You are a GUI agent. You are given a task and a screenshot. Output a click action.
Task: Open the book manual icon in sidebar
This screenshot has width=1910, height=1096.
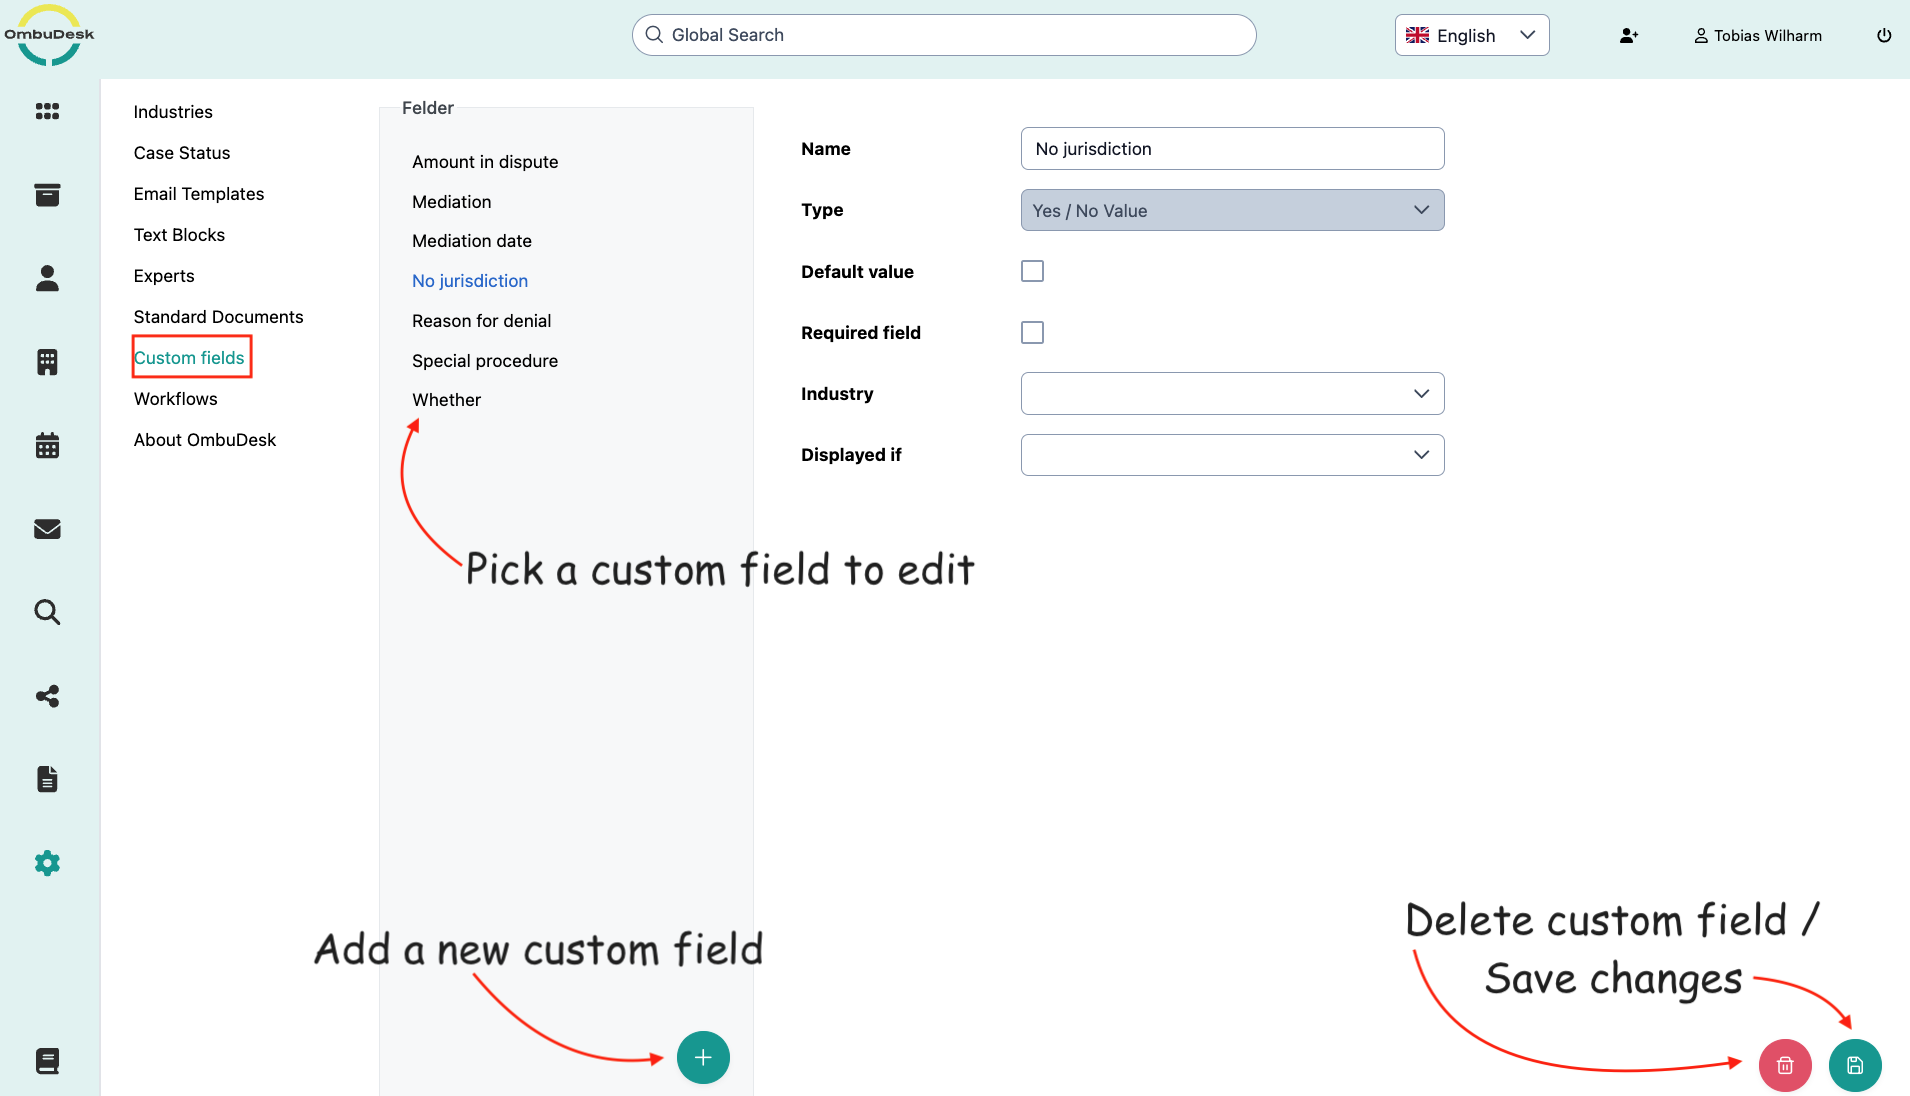(47, 1061)
